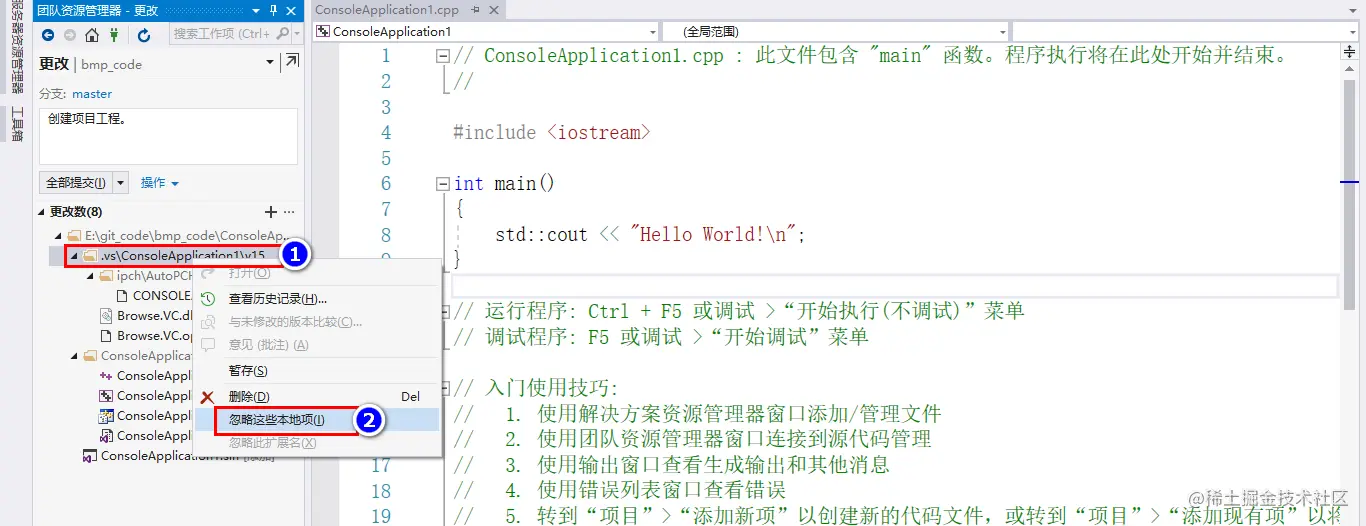This screenshot has width=1366, height=526.
Task: Collapse the ipch\AutoPCH folder node
Action: [91, 276]
